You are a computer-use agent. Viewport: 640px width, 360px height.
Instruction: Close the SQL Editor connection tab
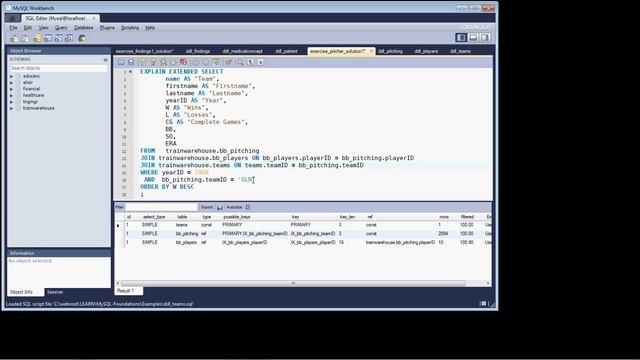(93, 18)
